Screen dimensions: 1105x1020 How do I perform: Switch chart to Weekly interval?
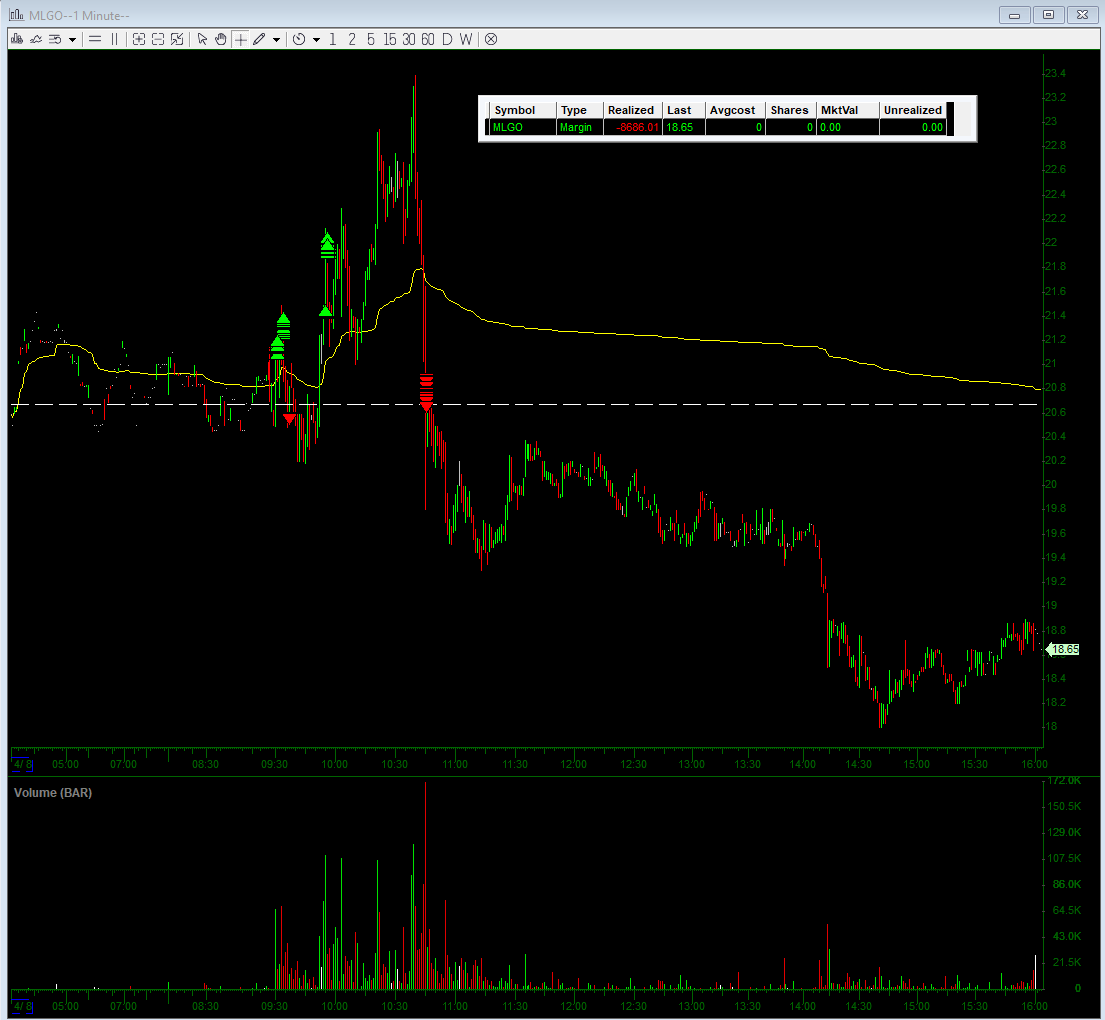pyautogui.click(x=466, y=39)
